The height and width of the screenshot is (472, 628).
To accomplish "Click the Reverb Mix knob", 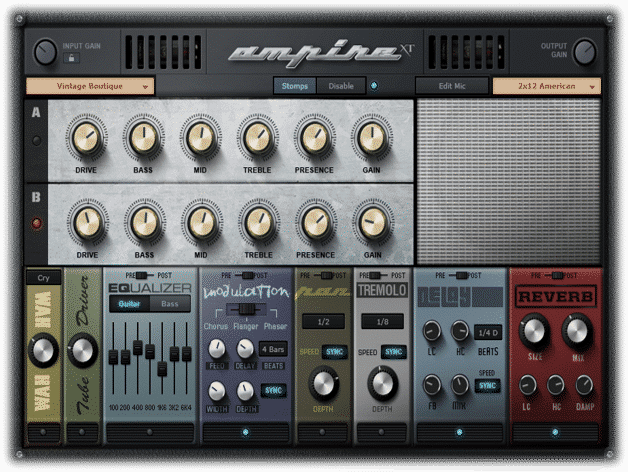I will tap(577, 332).
